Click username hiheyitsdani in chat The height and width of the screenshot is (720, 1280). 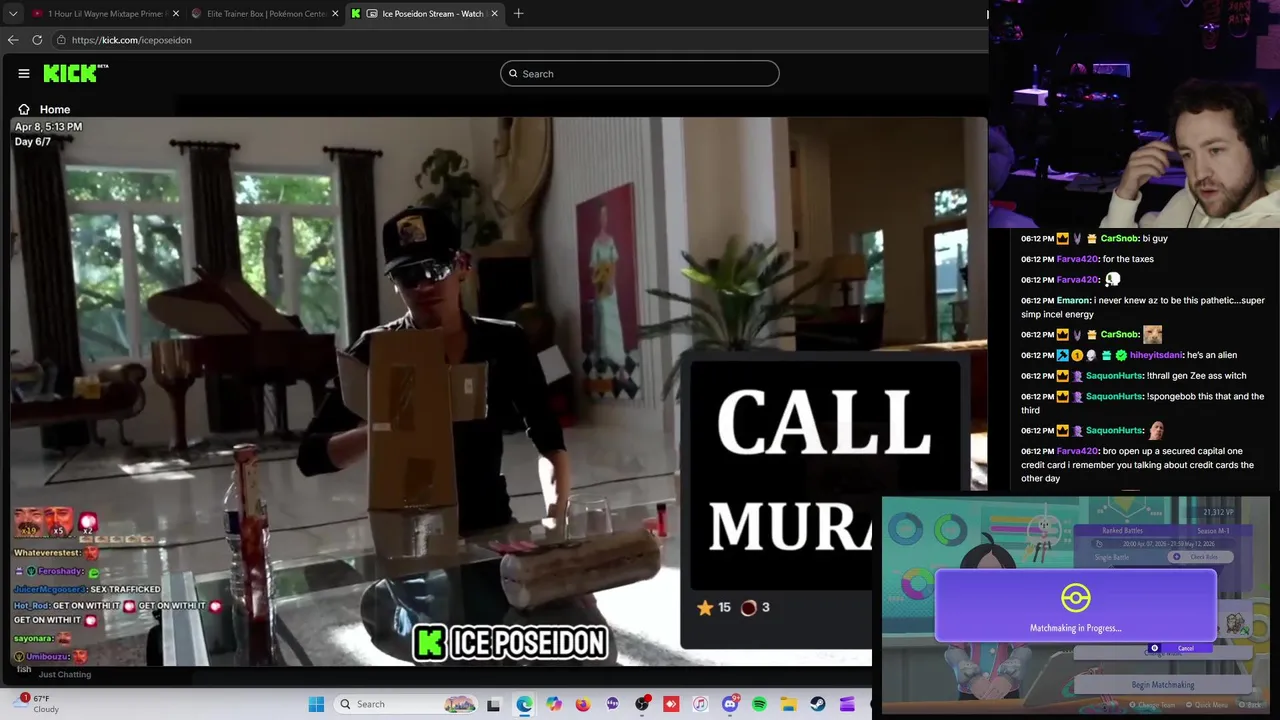(x=1156, y=355)
